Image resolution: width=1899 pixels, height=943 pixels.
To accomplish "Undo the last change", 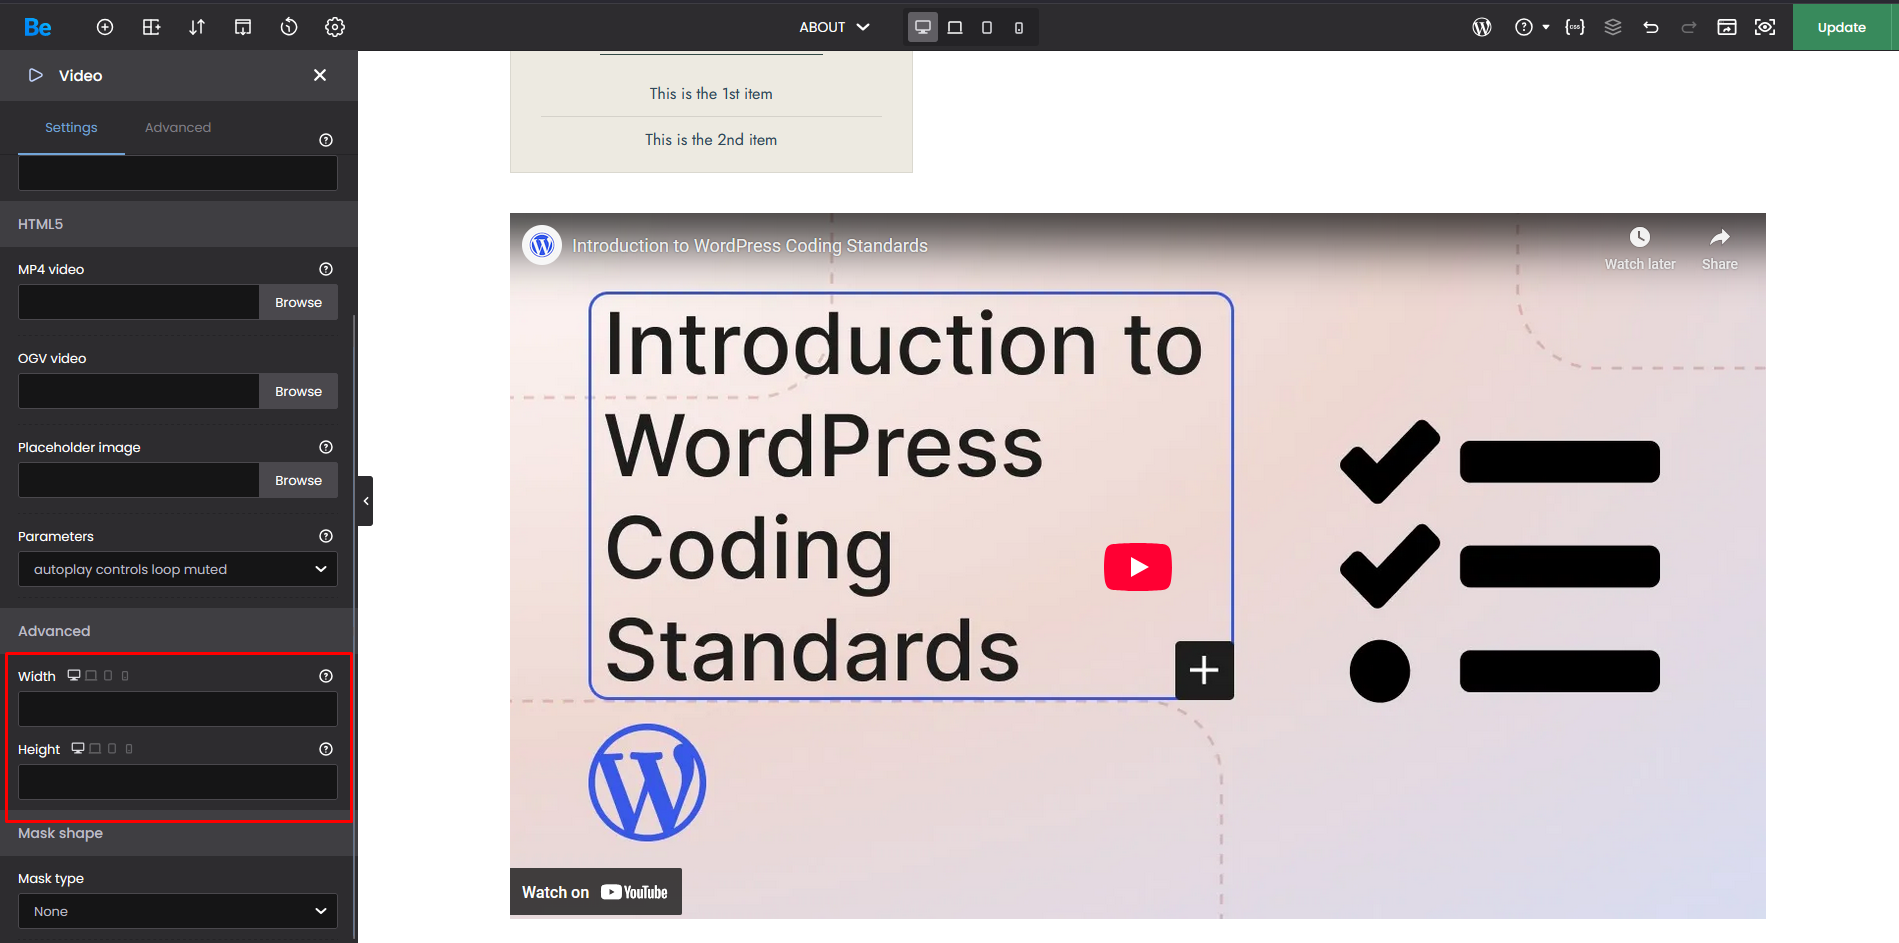I will [x=1651, y=27].
